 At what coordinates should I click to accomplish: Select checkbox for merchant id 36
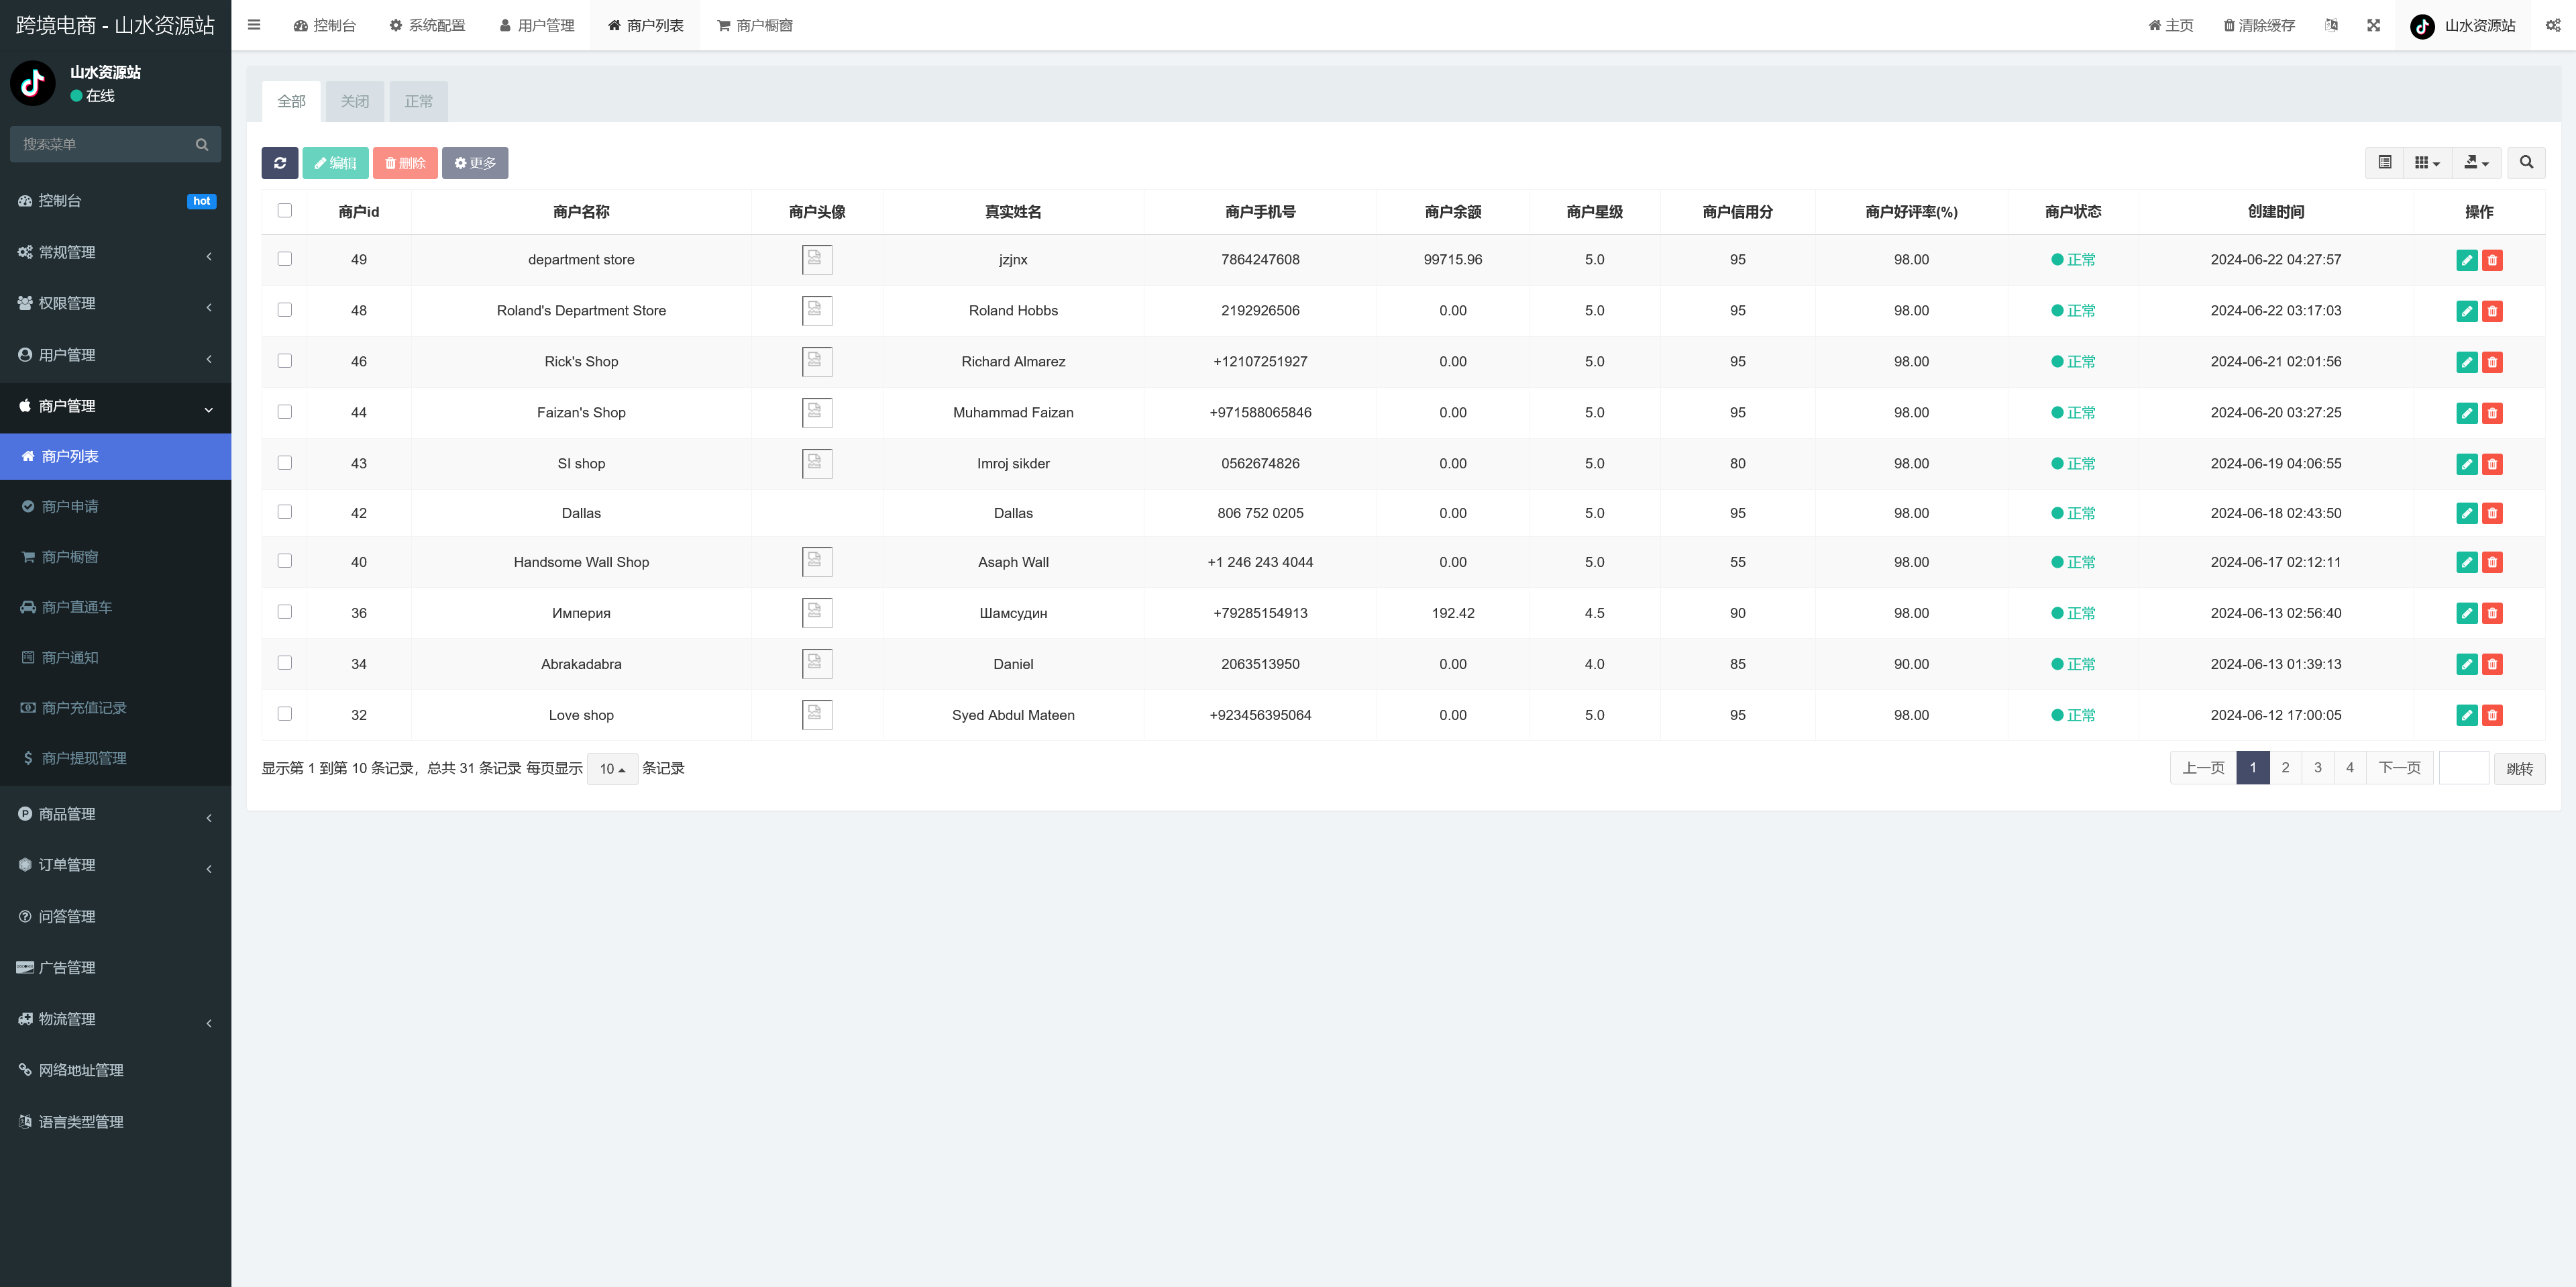285,612
